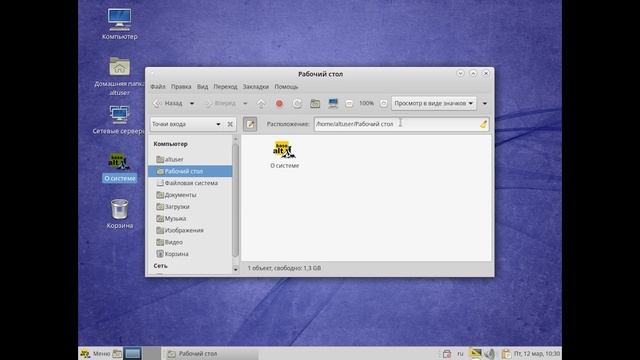The image size is (640, 360).
Task: Open Видео in the sidebar
Action: [190, 242]
